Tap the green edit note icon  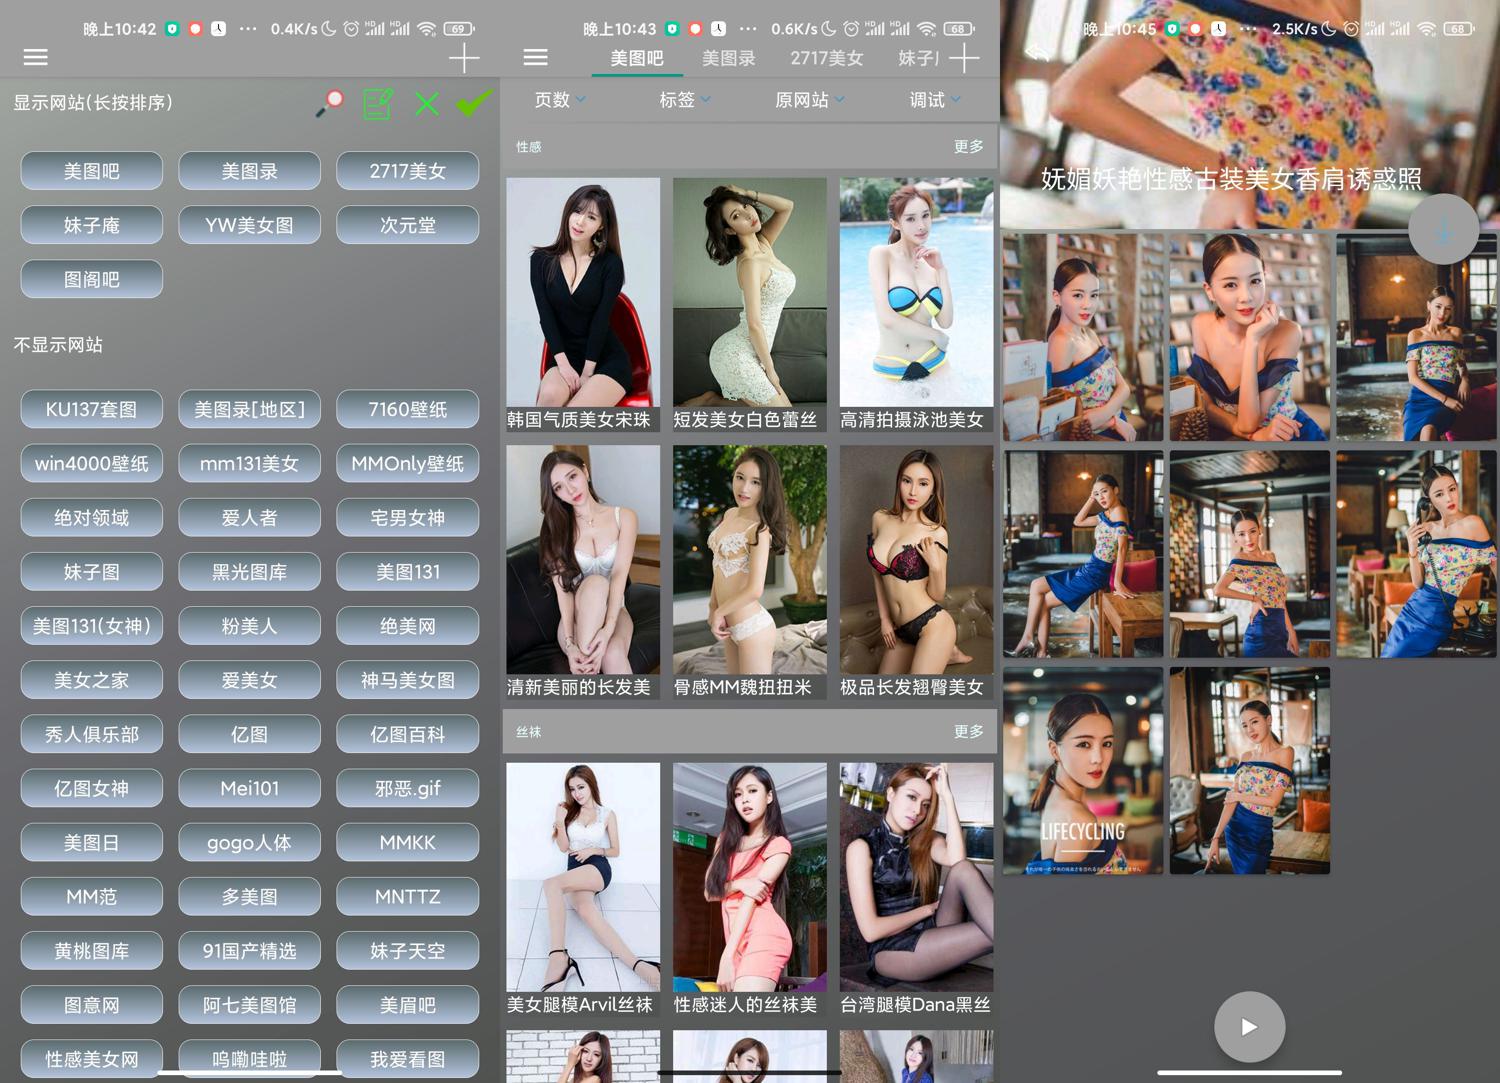pyautogui.click(x=377, y=103)
